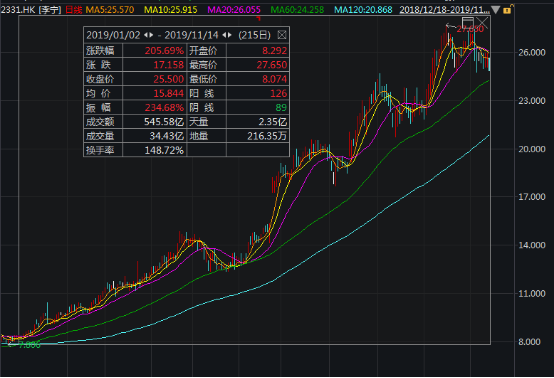
Task: Click the 开盘价 value 8.292
Action: 275,51
